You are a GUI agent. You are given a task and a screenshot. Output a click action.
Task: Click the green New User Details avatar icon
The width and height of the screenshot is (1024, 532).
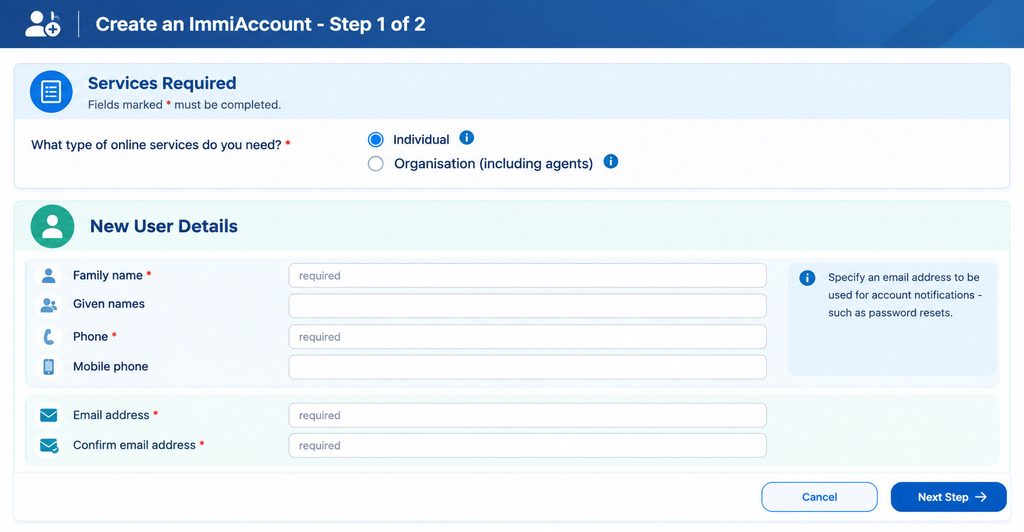[x=52, y=226]
